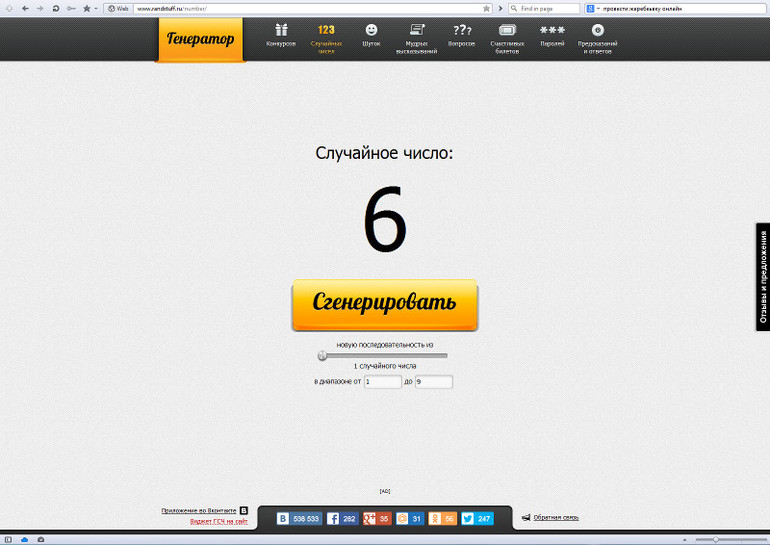Image resolution: width=770 pixels, height=545 pixels.
Task: Share via the Google Plus button
Action: click(377, 519)
